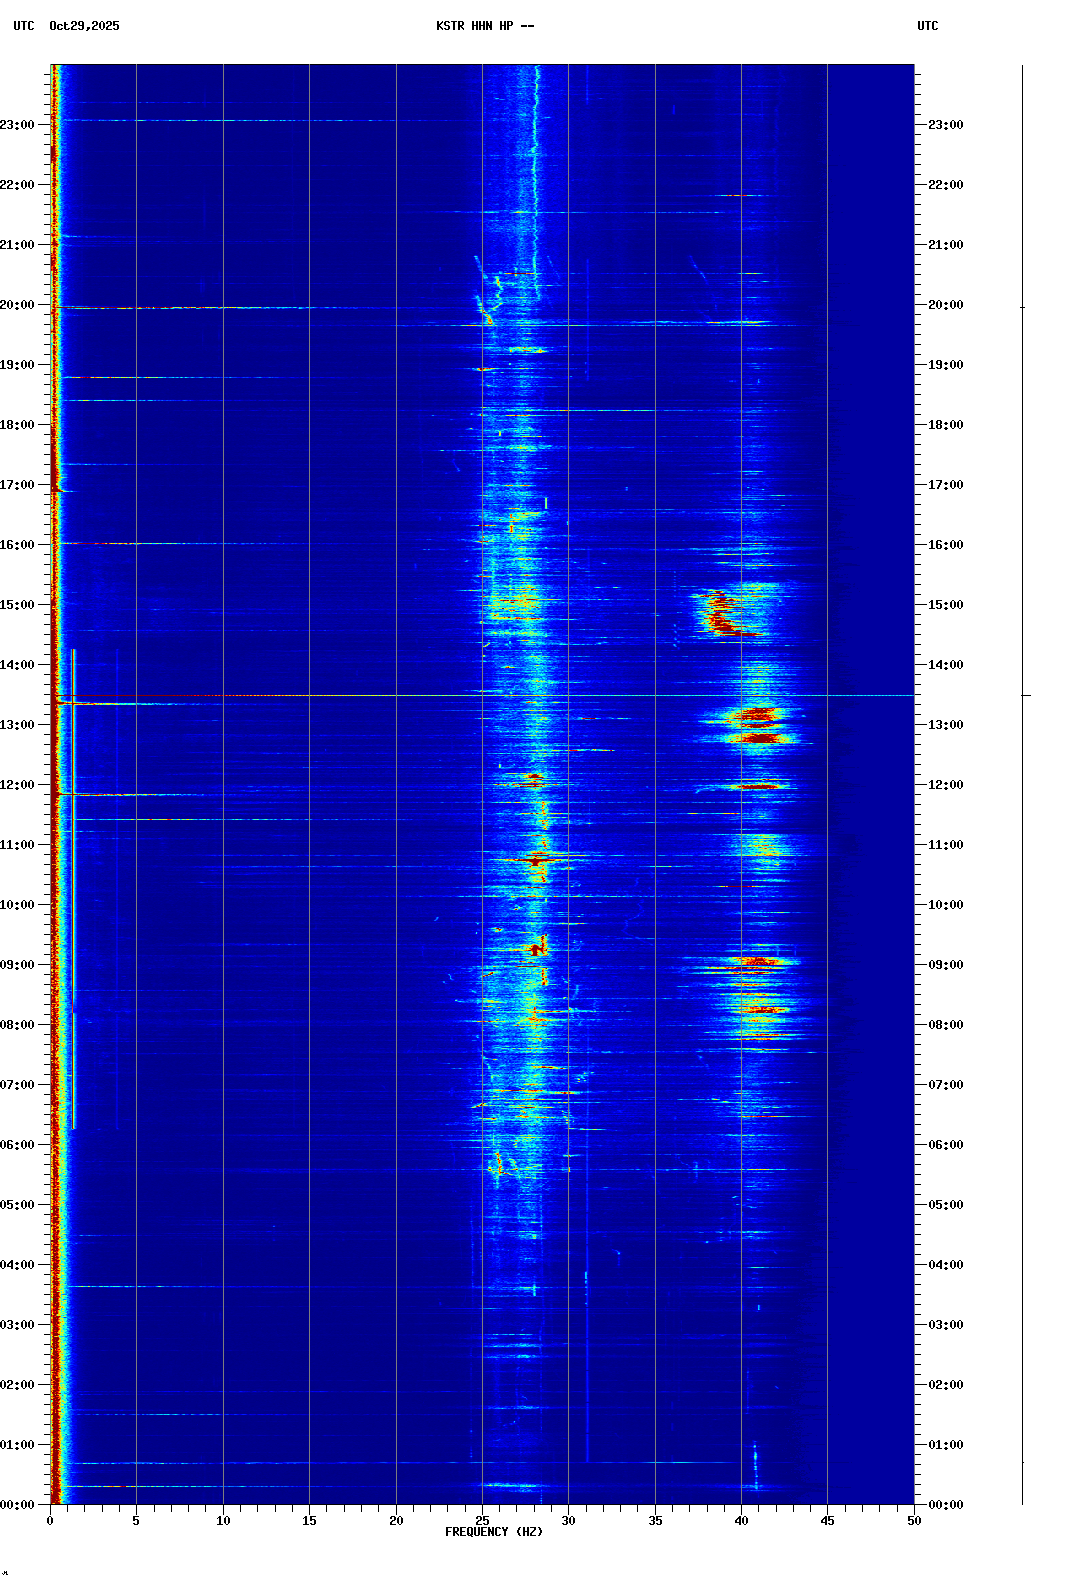Click the 03:00 label on right time axis

click(x=945, y=1325)
